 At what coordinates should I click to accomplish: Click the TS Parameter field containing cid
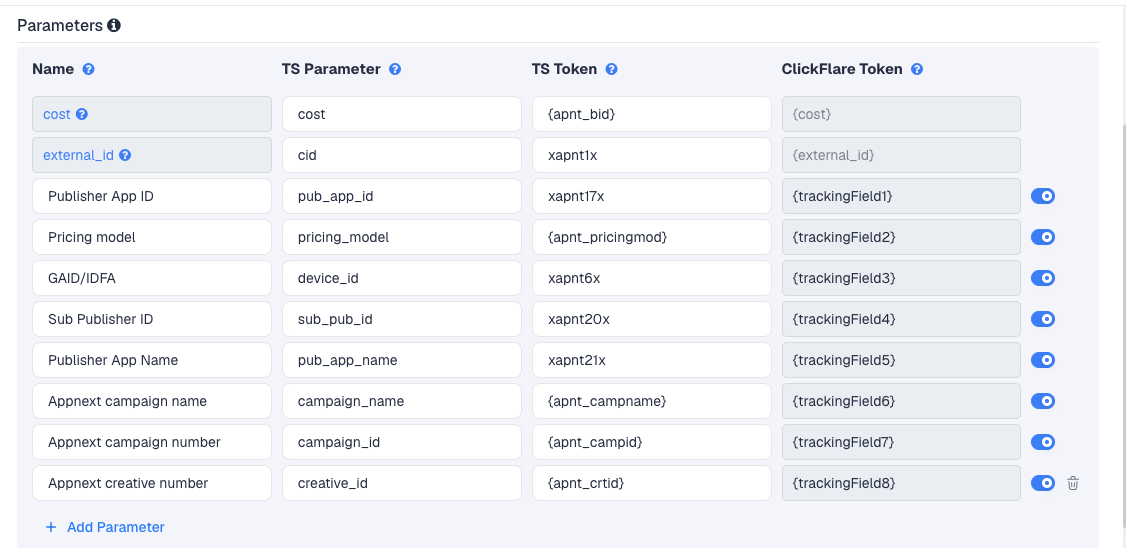401,155
